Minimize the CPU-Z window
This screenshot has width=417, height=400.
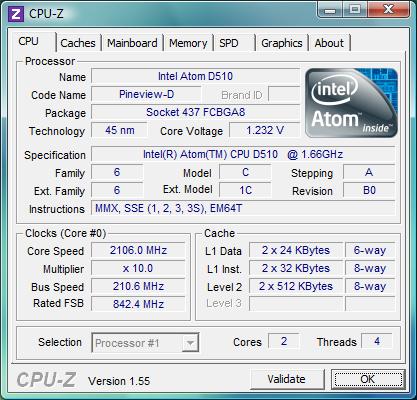click(330, 9)
